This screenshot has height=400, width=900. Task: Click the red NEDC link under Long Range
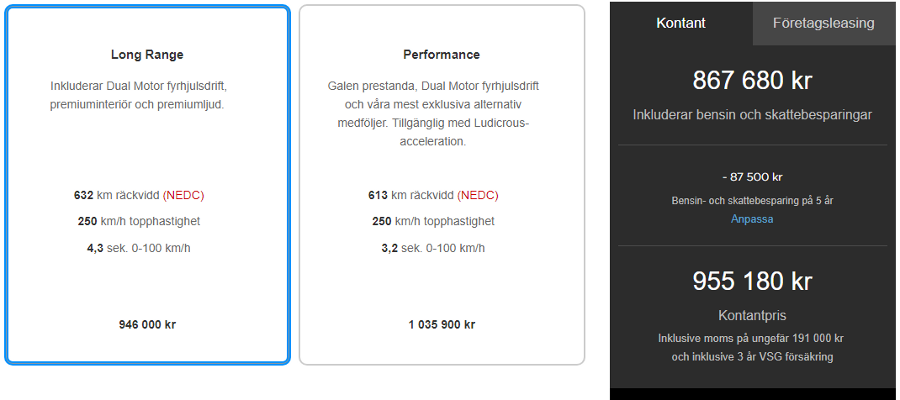click(x=184, y=195)
